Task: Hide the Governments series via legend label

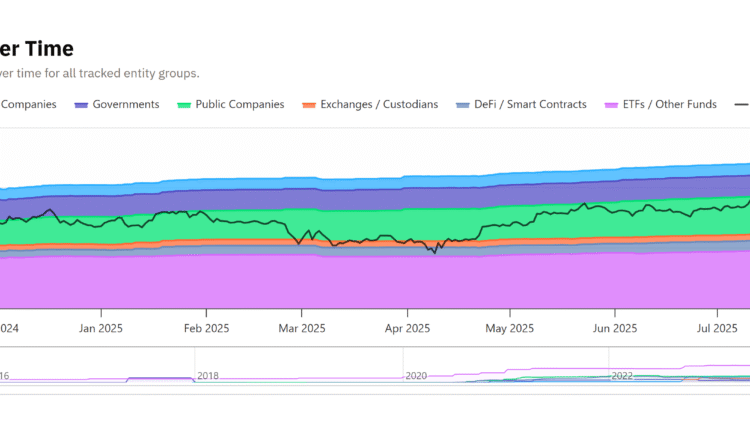Action: click(126, 104)
